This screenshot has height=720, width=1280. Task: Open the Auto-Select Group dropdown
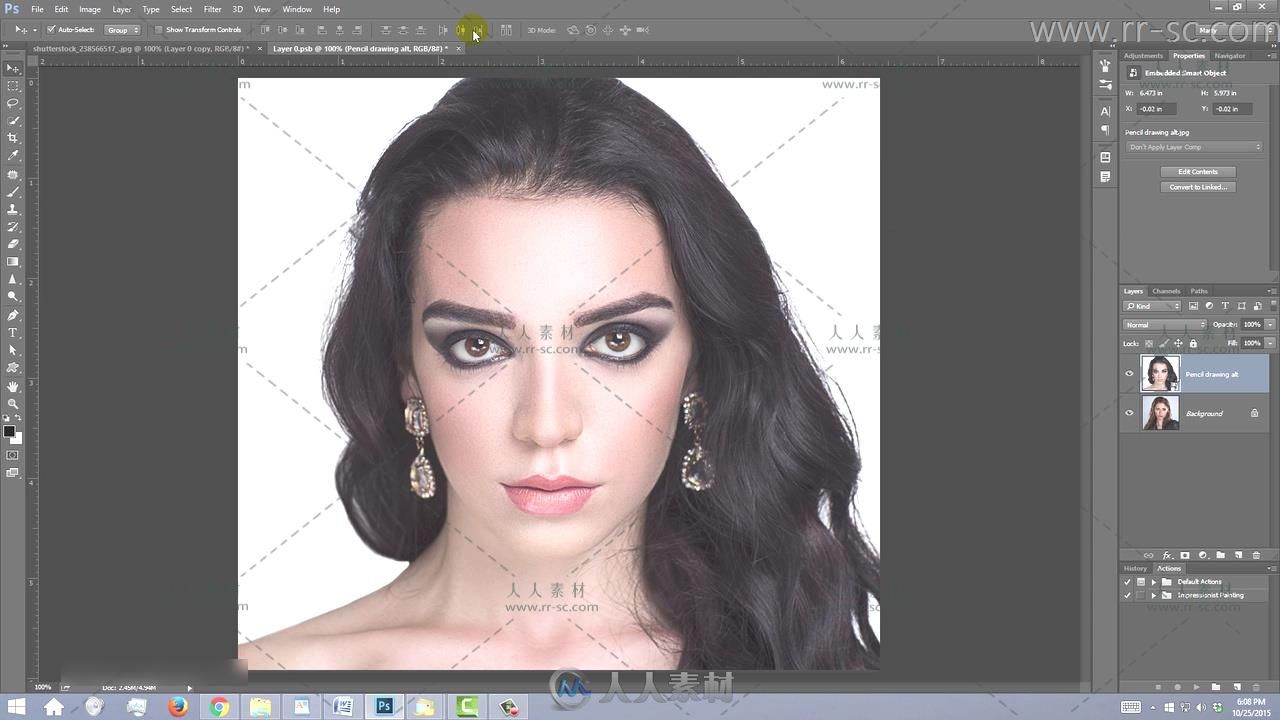click(x=123, y=30)
